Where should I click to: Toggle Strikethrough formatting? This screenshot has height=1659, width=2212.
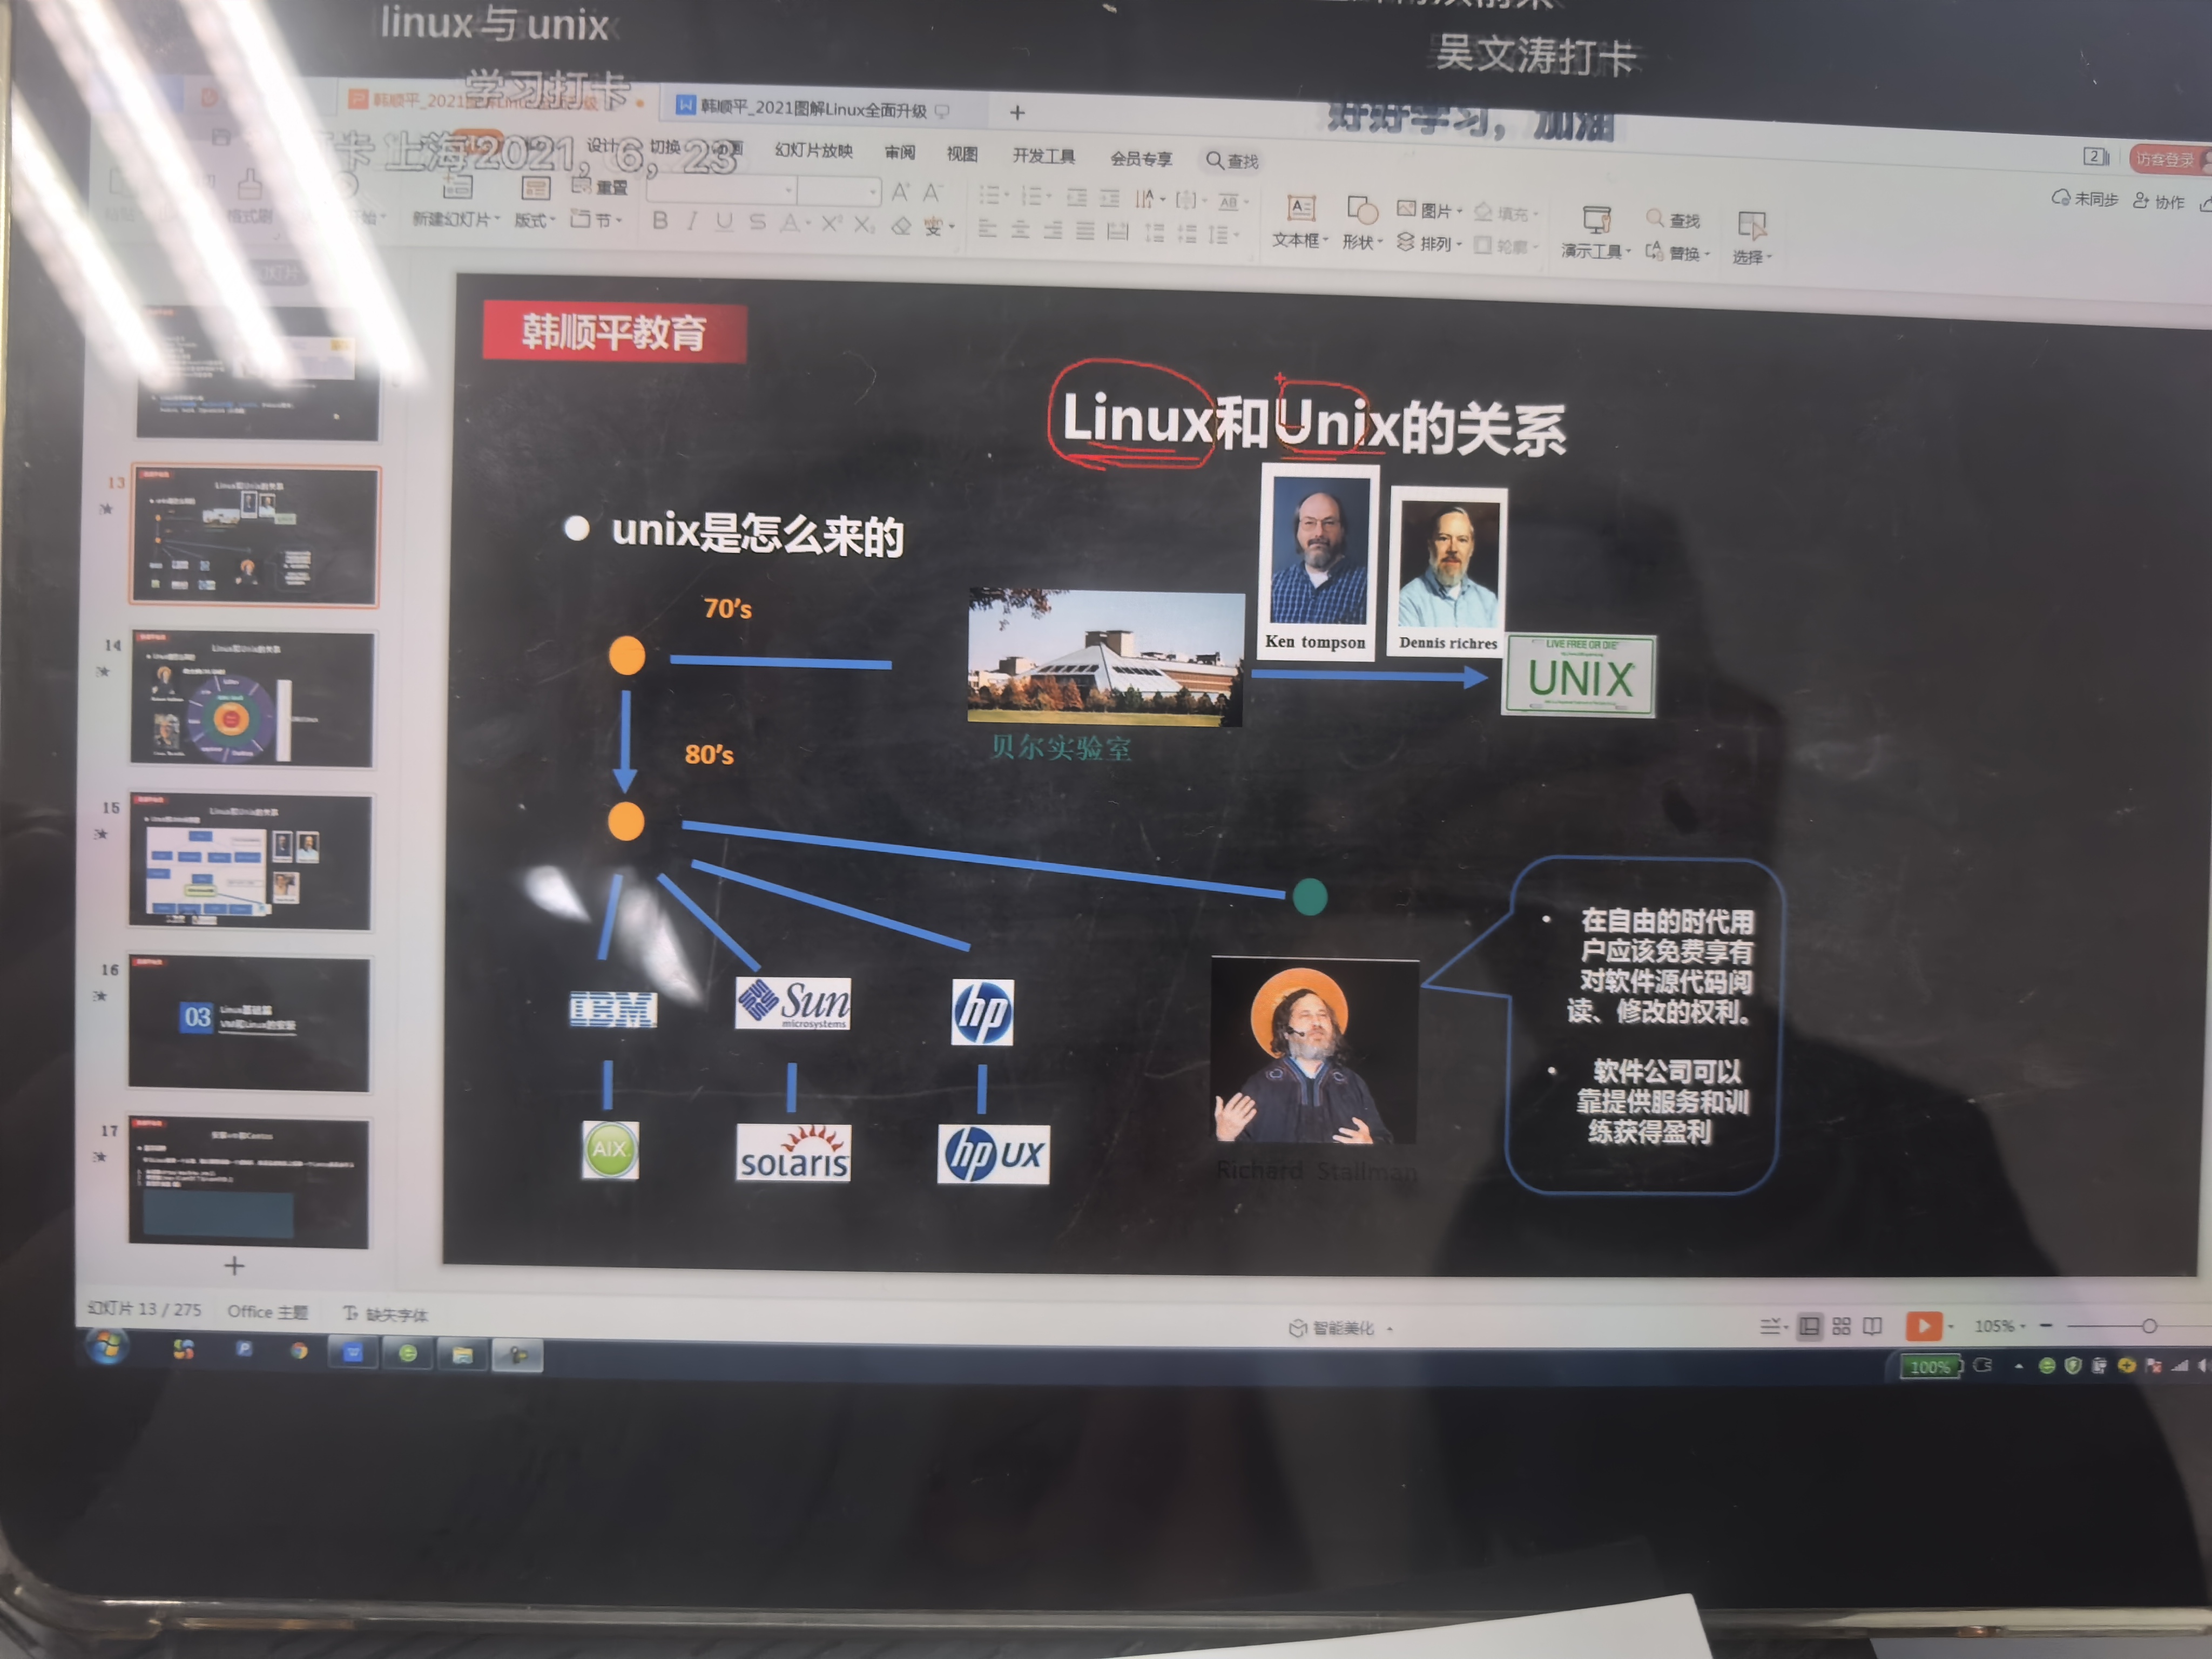757,222
